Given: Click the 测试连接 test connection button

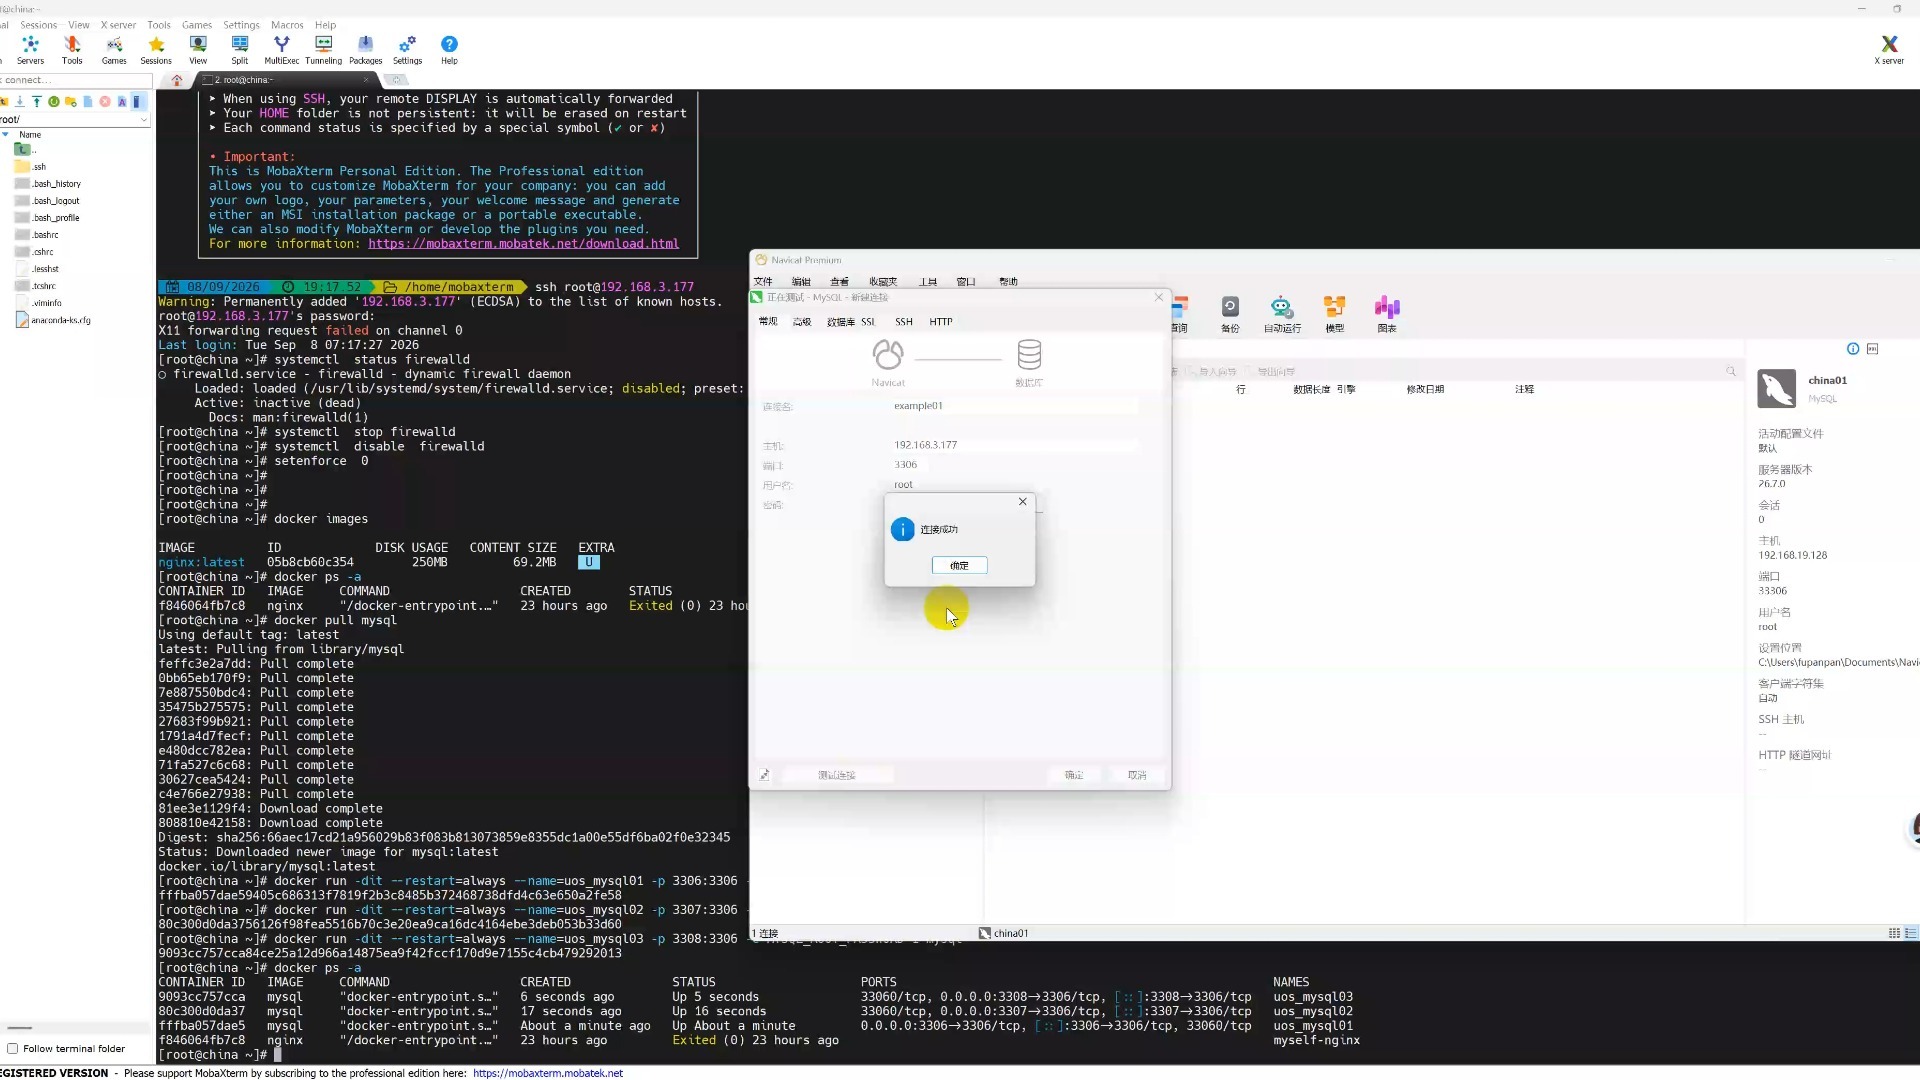Looking at the screenshot, I should pyautogui.click(x=837, y=775).
